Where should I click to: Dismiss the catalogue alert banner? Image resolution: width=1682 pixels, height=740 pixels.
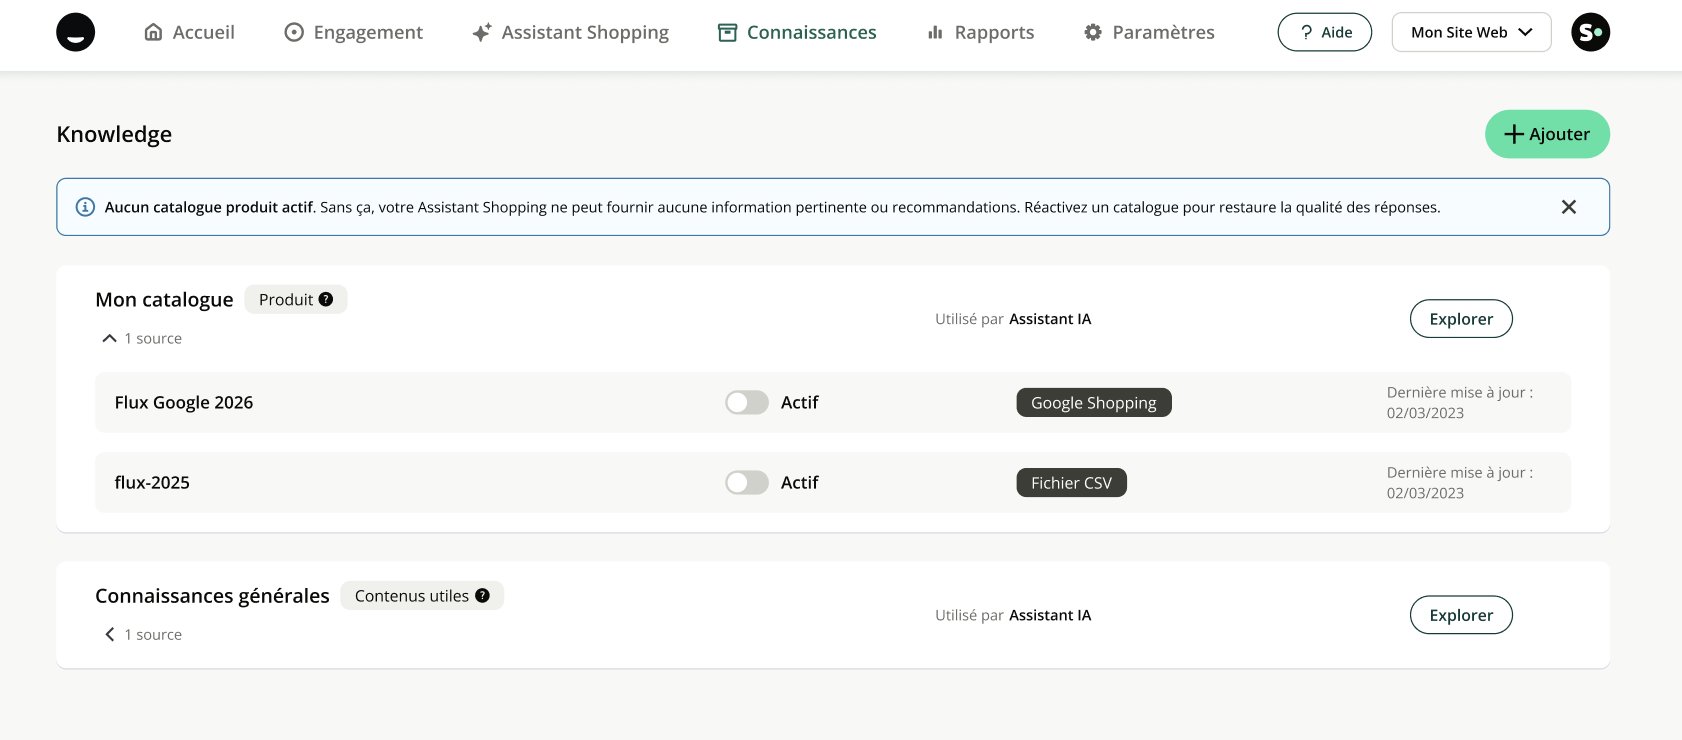click(x=1568, y=207)
